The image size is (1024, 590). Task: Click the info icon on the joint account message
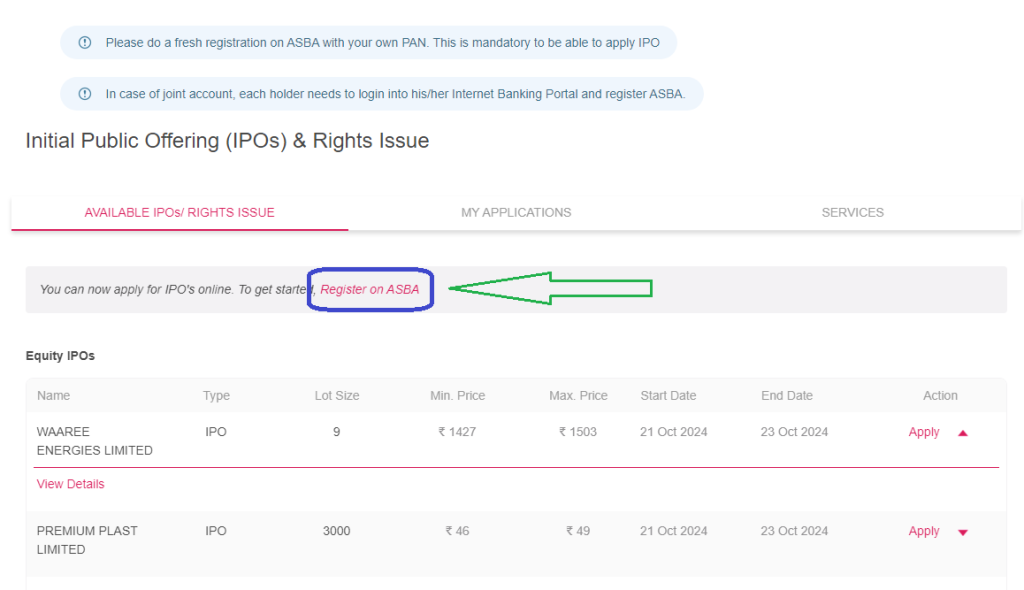coord(84,93)
